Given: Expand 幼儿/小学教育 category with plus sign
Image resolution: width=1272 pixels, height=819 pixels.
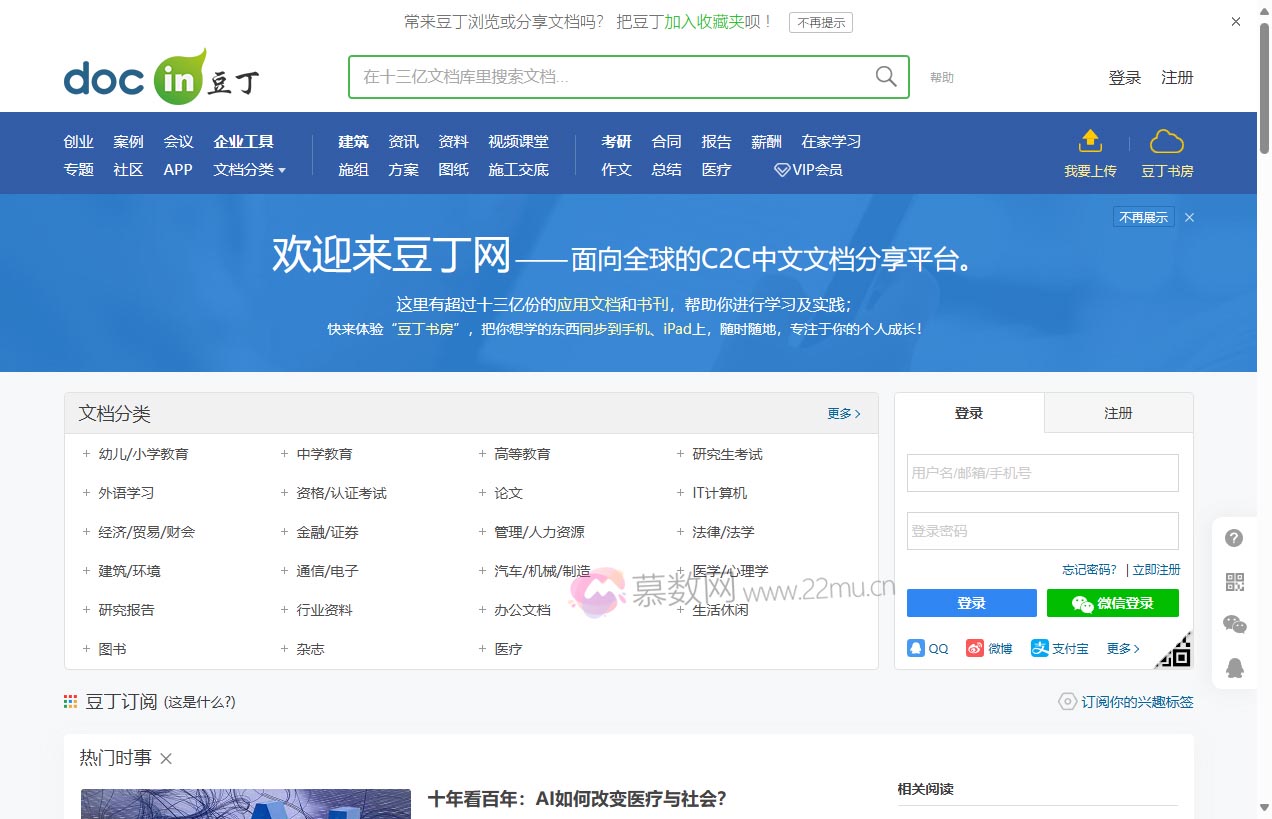Looking at the screenshot, I should 85,453.
